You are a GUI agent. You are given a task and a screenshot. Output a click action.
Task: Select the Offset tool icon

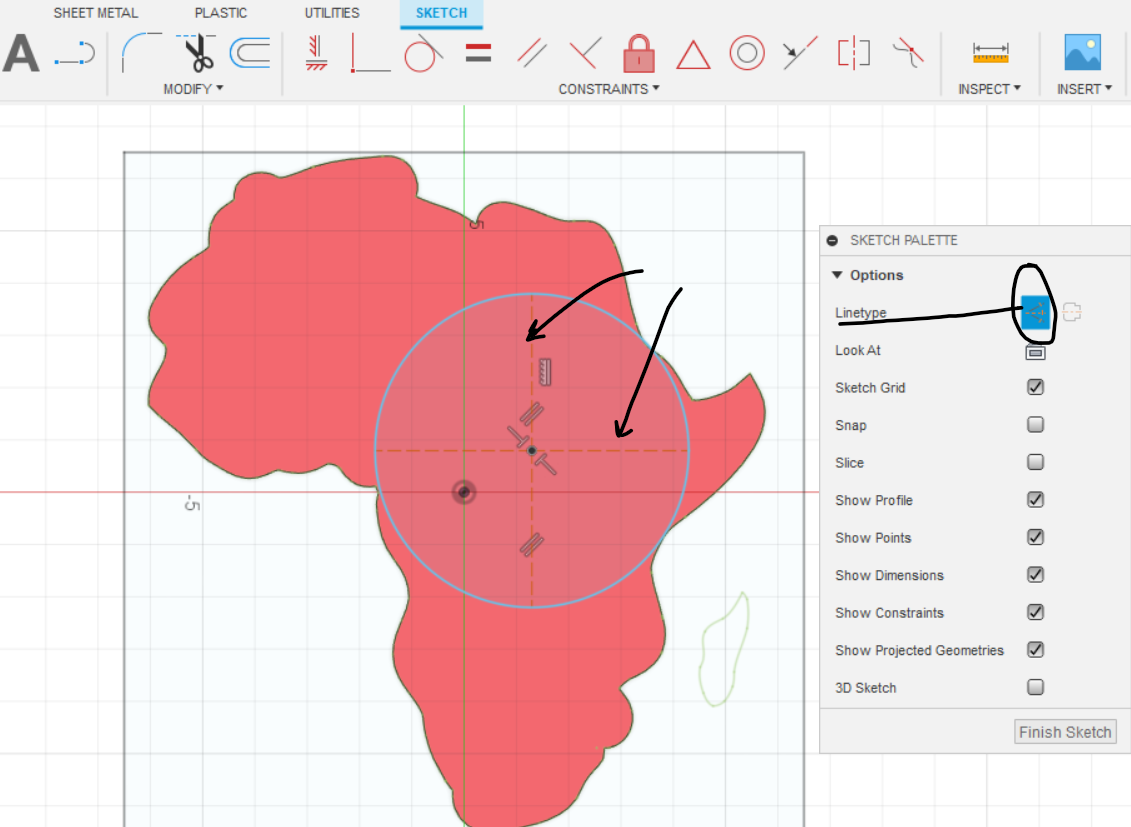point(250,53)
